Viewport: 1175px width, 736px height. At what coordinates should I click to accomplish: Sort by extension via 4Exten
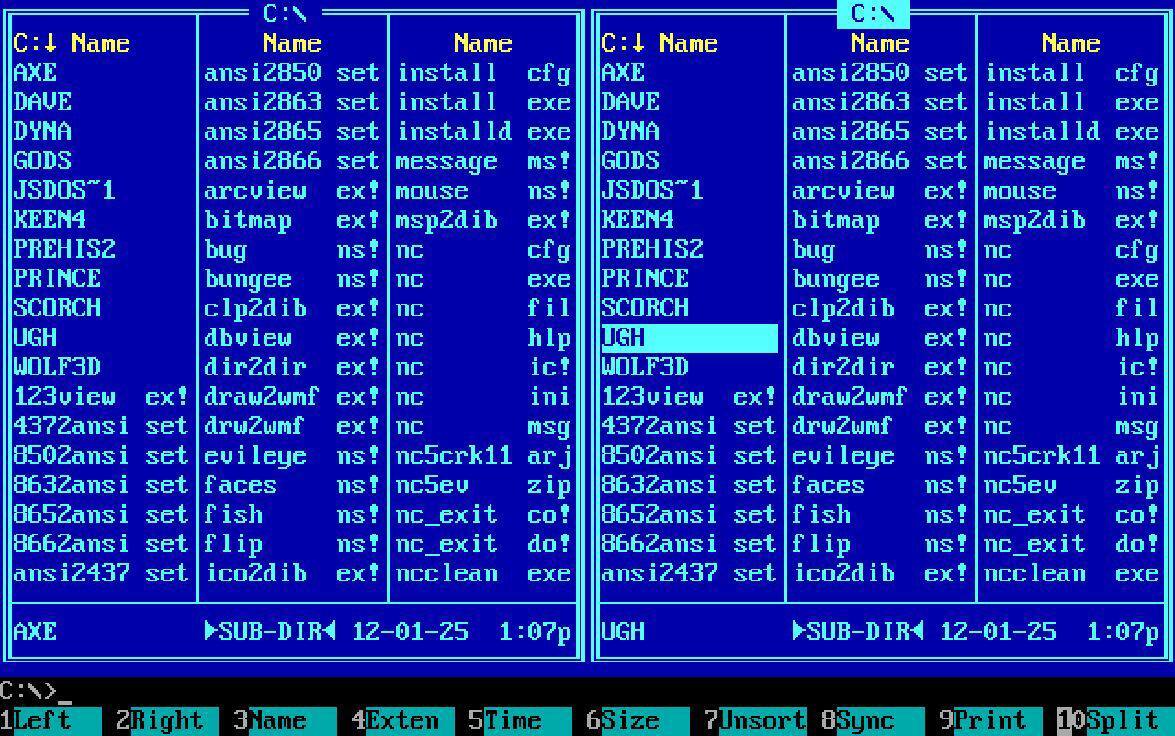(x=400, y=721)
